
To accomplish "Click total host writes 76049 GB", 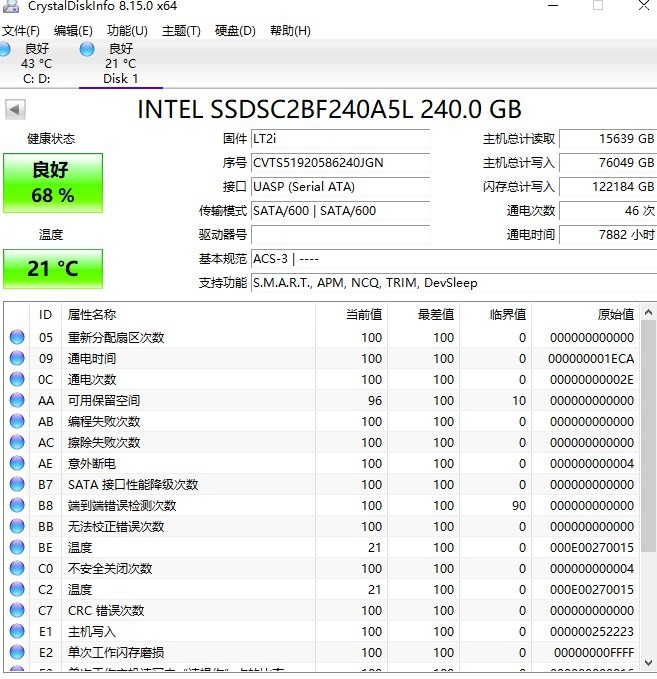I will coord(608,163).
